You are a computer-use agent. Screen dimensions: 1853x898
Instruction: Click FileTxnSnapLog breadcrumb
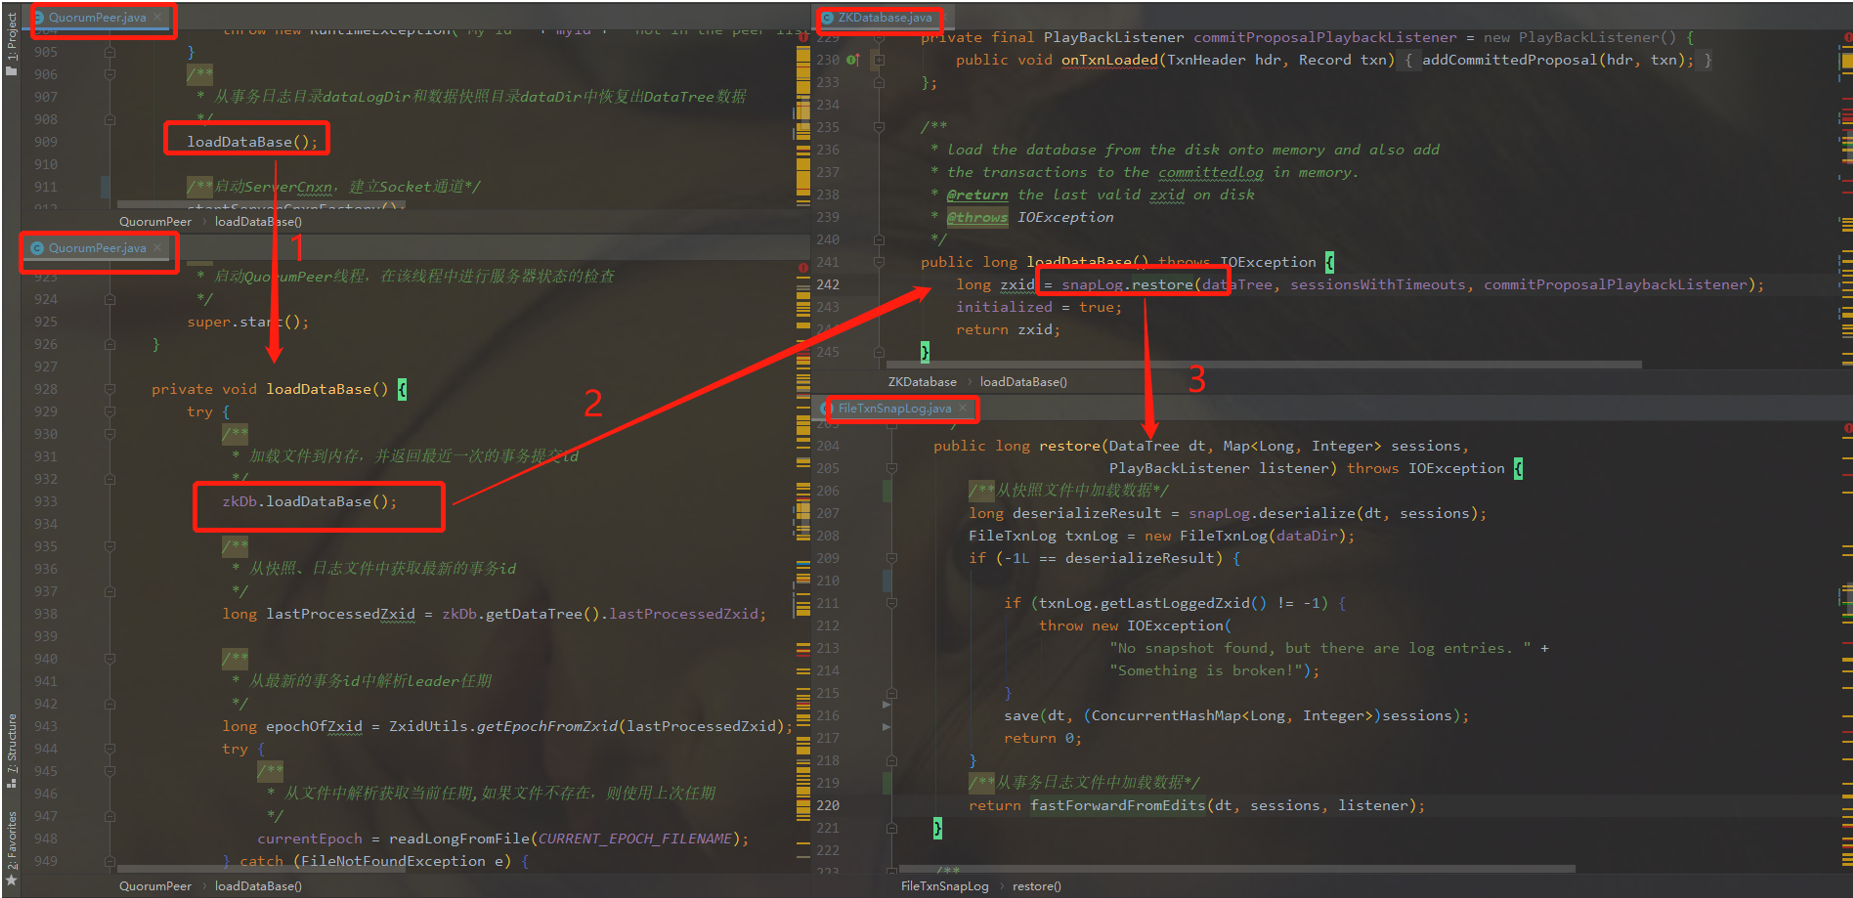(x=944, y=886)
